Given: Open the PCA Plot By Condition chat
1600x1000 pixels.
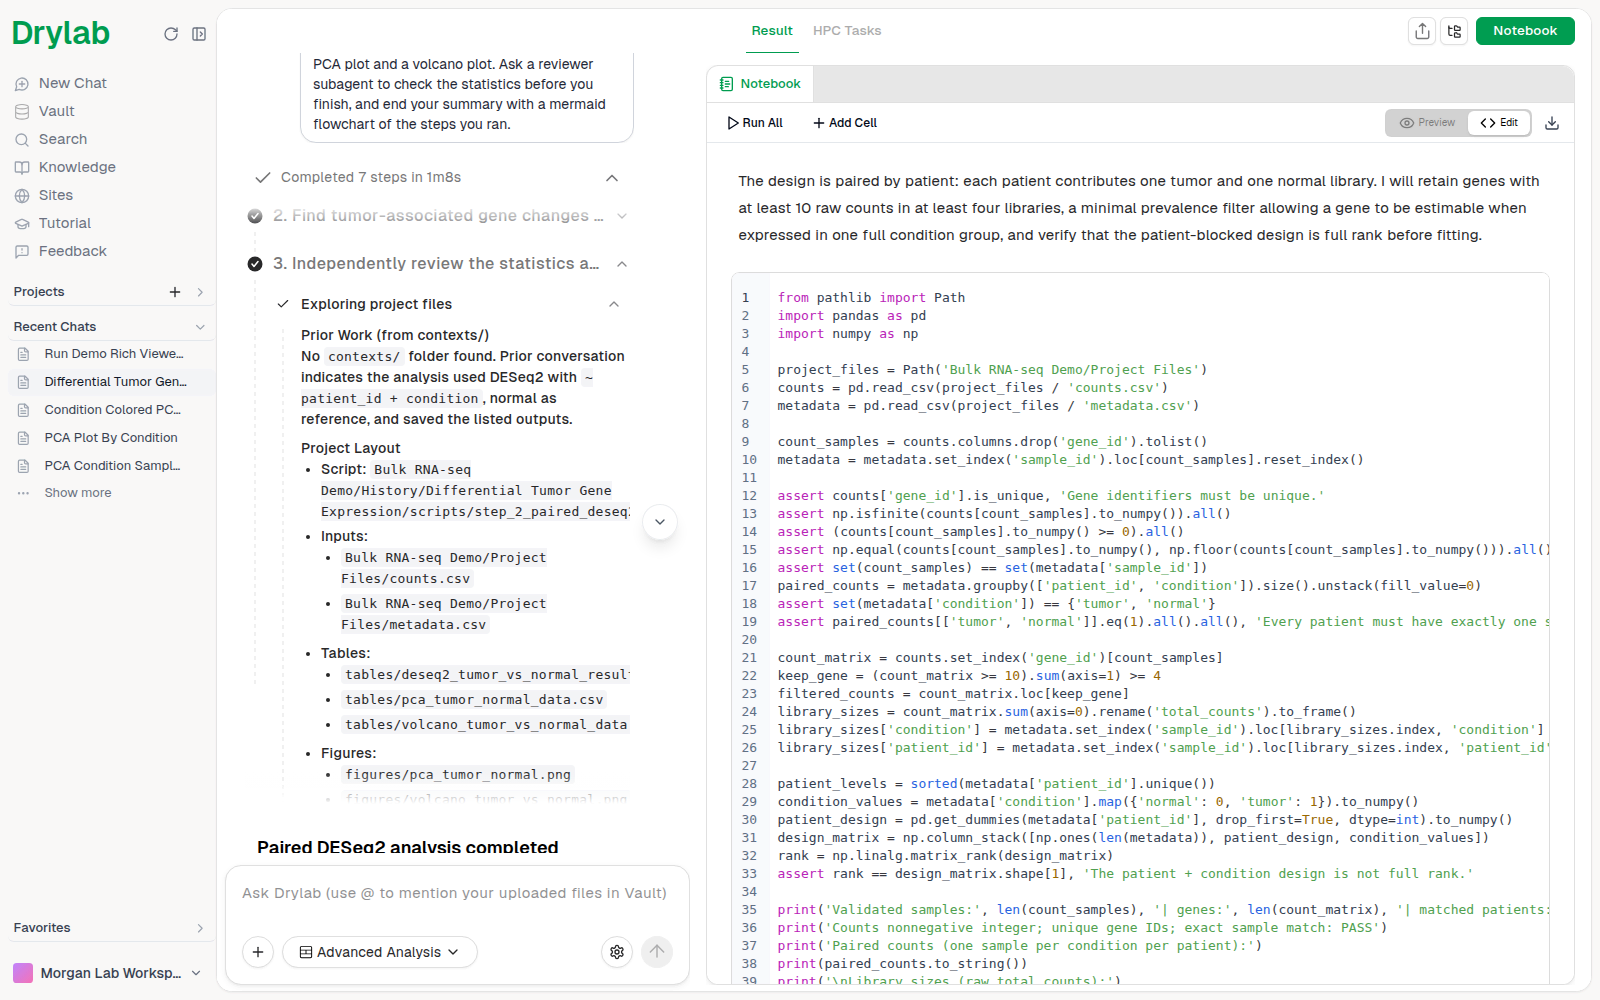Looking at the screenshot, I should point(110,438).
